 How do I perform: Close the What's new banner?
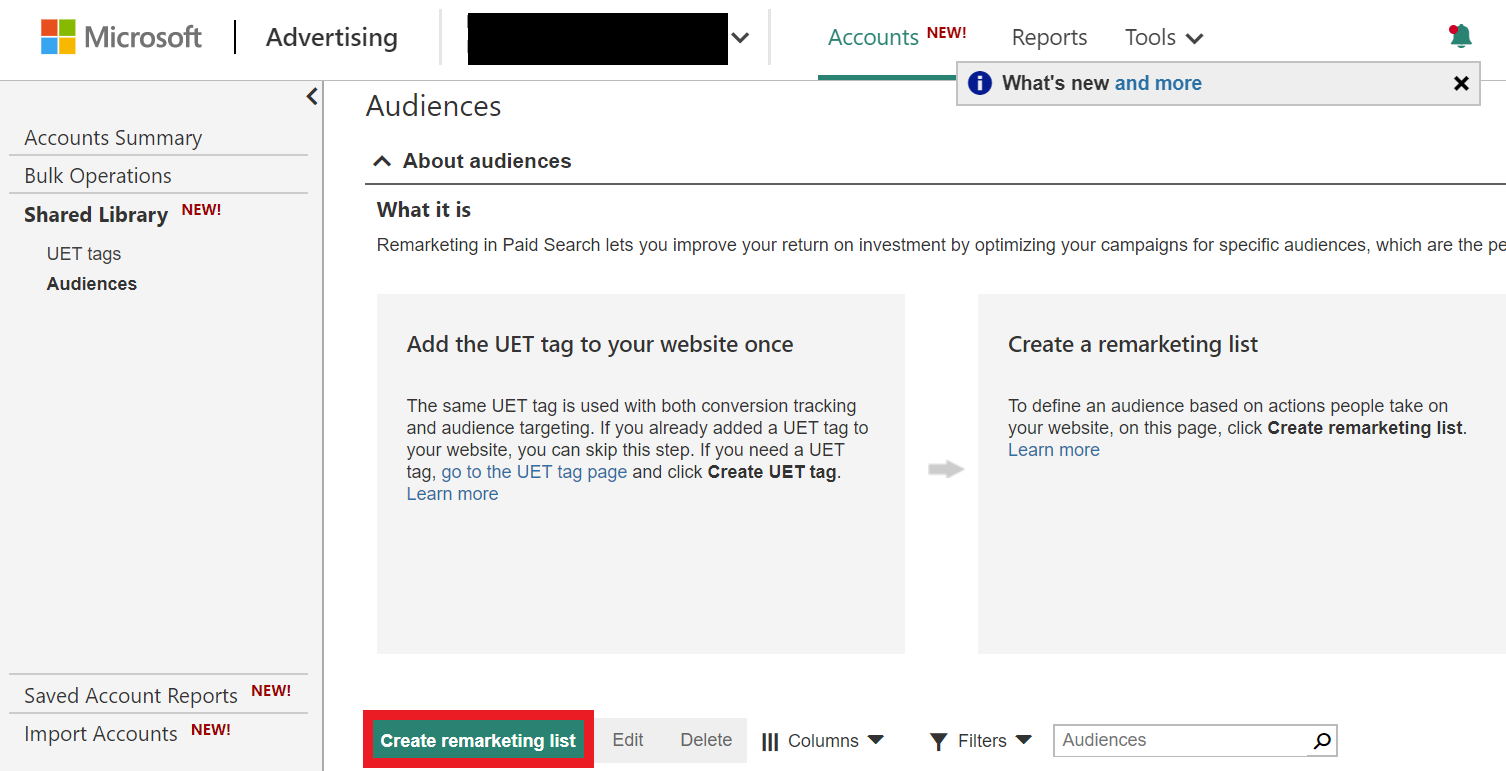point(1461,84)
